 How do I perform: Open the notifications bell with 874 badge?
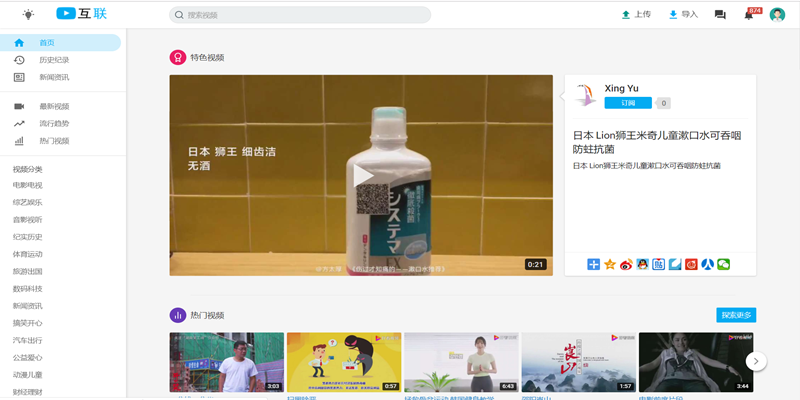point(749,15)
